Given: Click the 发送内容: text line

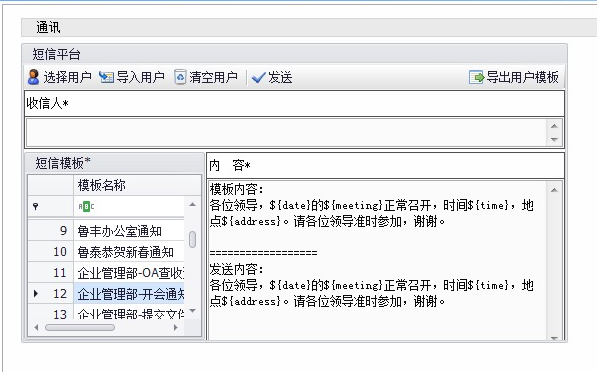Looking at the screenshot, I should pyautogui.click(x=236, y=269).
